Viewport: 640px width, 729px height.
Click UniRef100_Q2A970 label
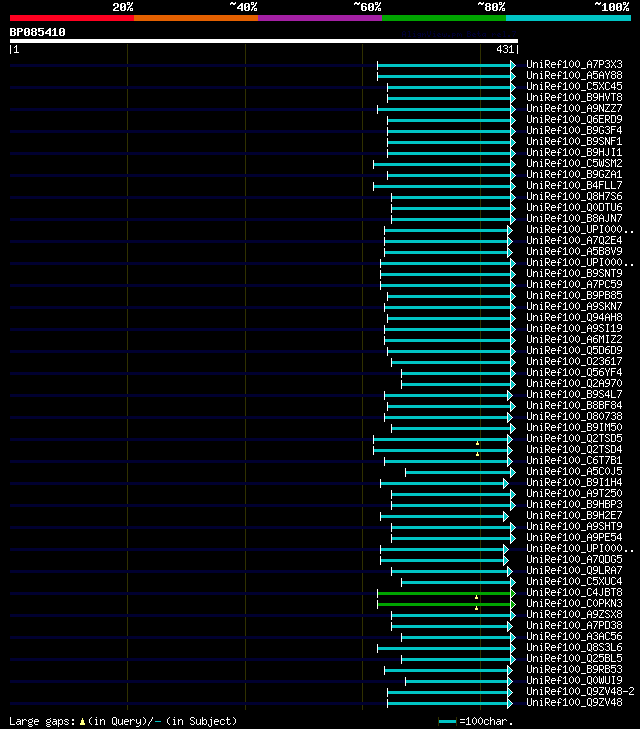click(x=574, y=384)
